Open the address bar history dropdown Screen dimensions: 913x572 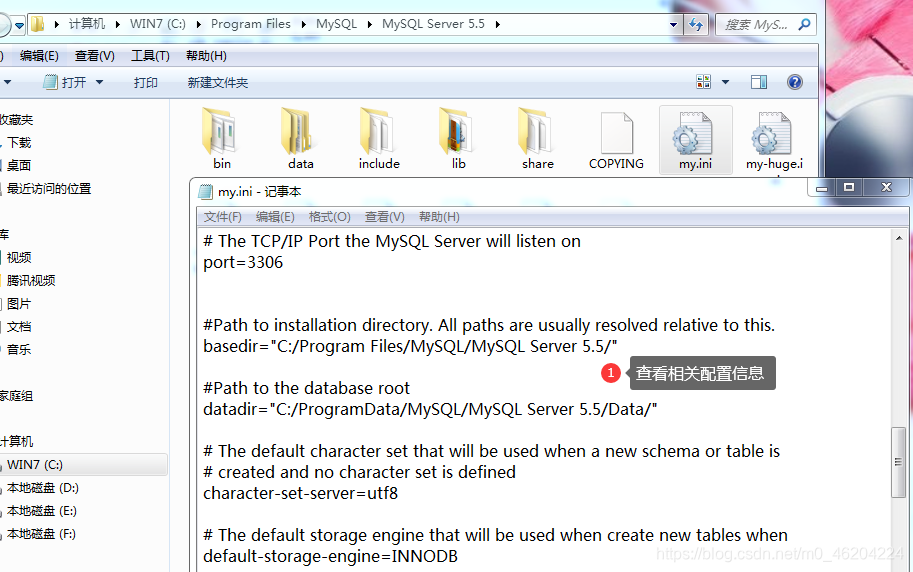point(673,24)
